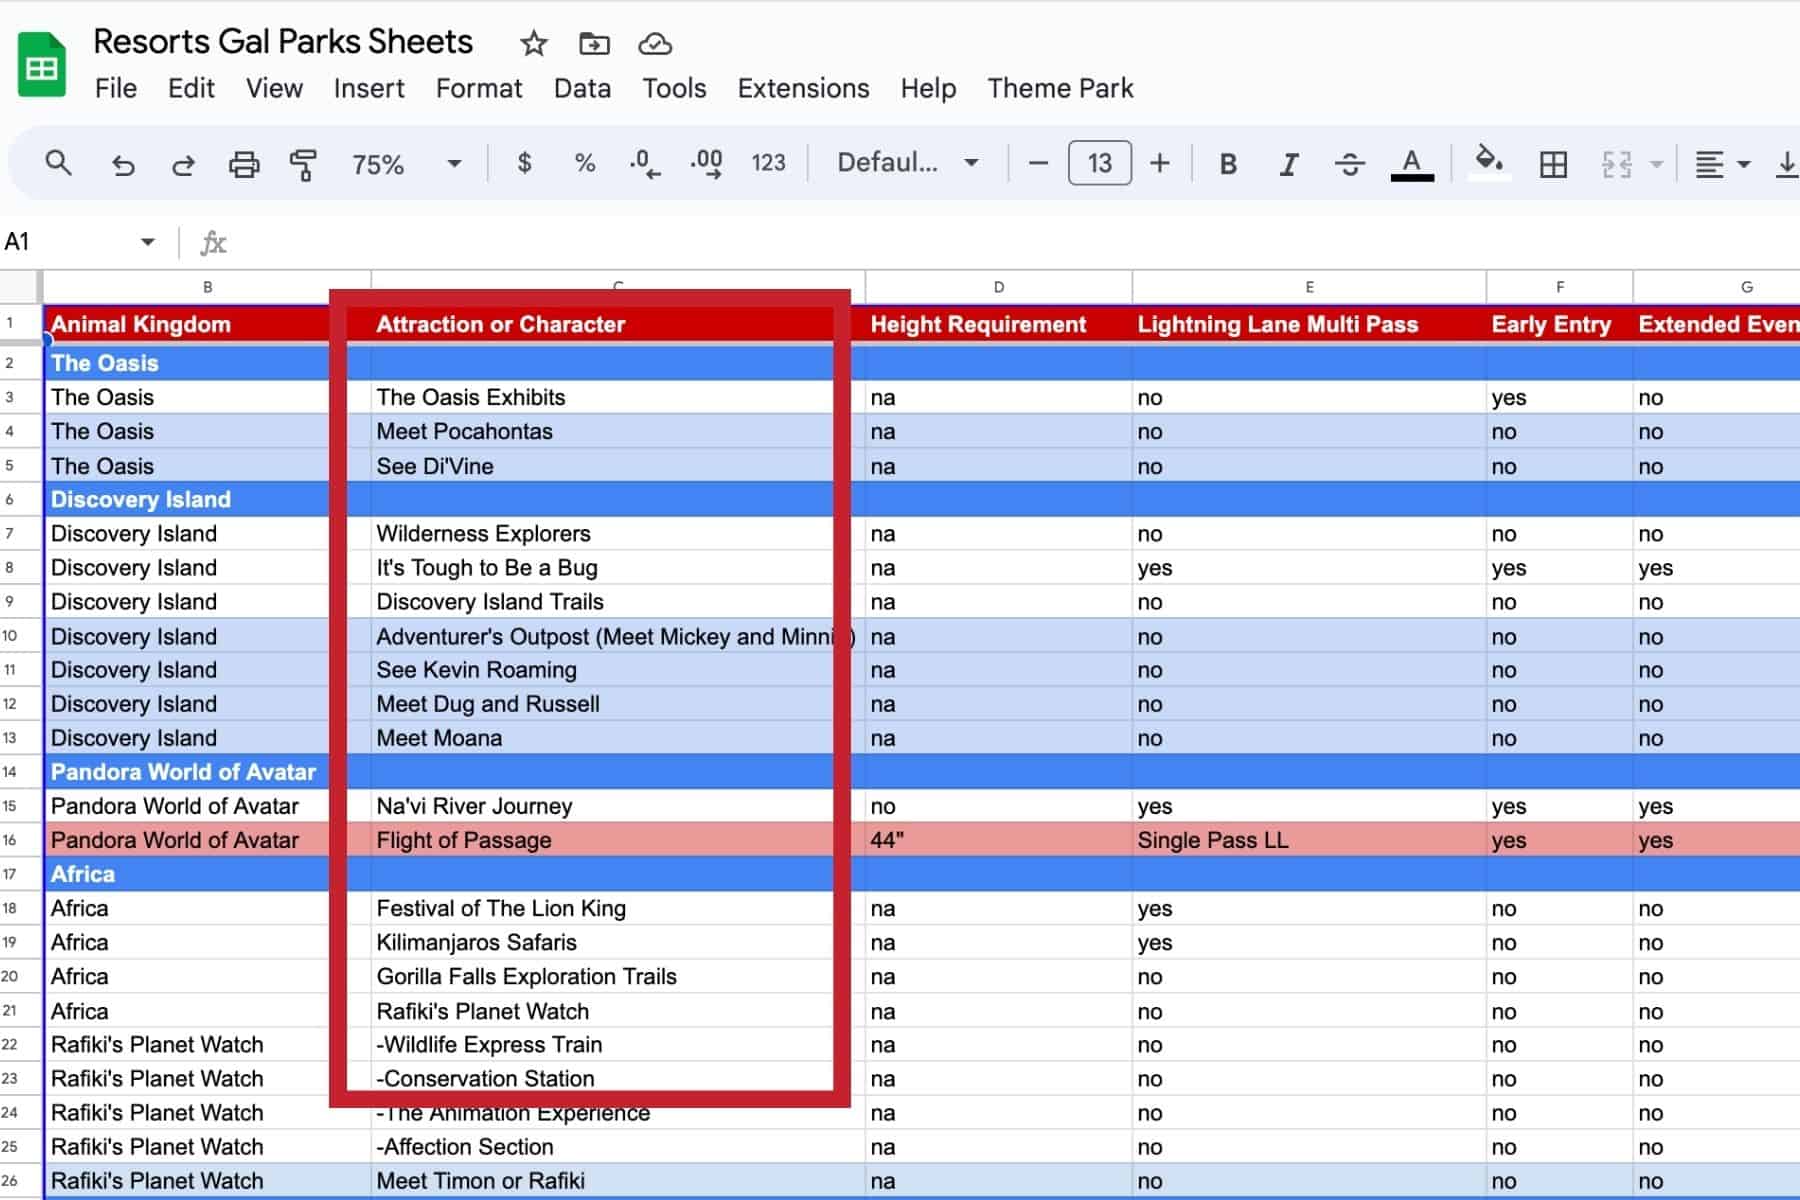Select the Animal Kingdom header cell
The image size is (1800, 1200).
coord(208,324)
